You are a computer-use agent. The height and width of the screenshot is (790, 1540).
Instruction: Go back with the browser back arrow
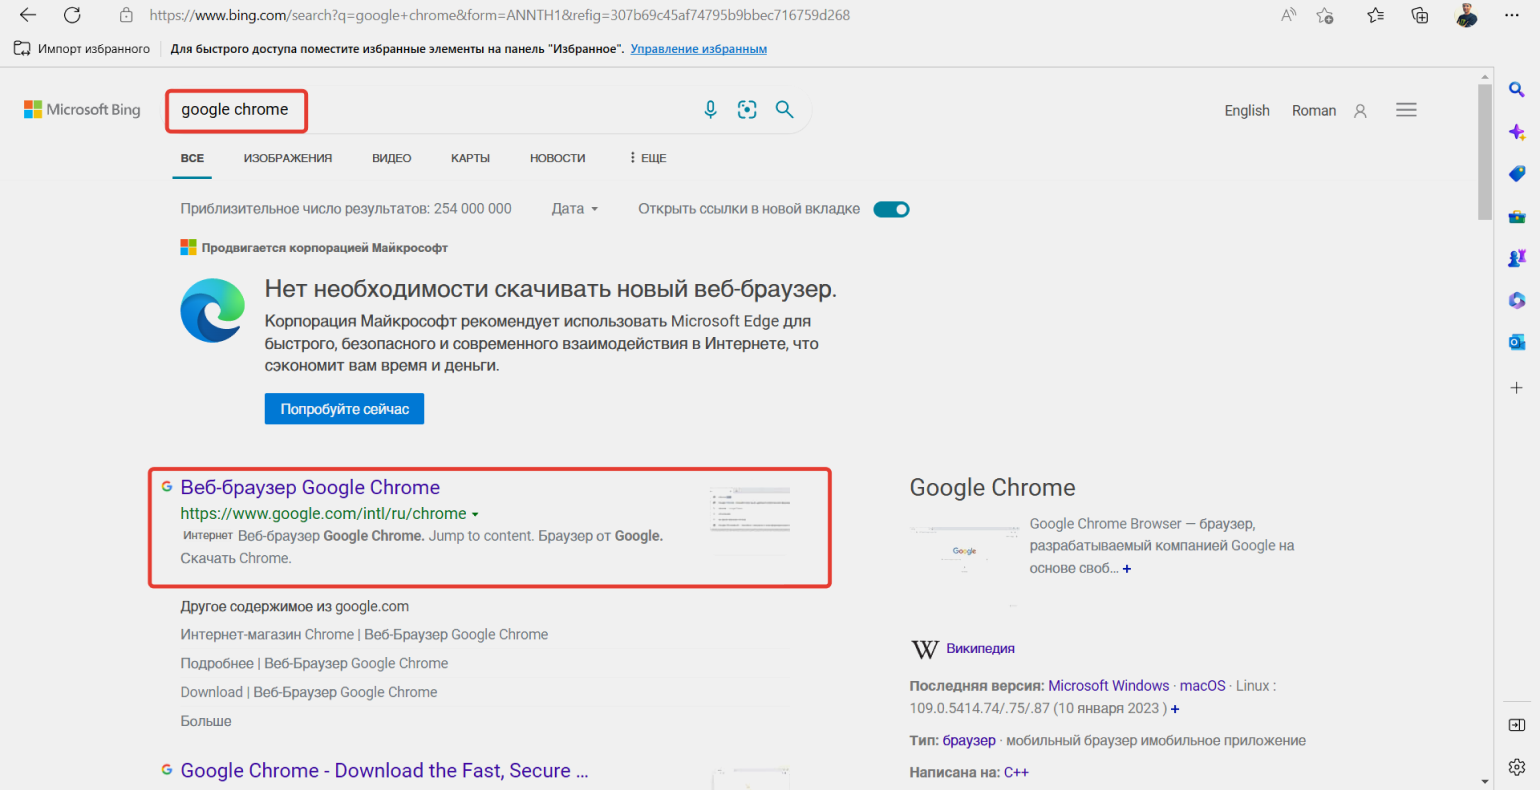(x=28, y=15)
